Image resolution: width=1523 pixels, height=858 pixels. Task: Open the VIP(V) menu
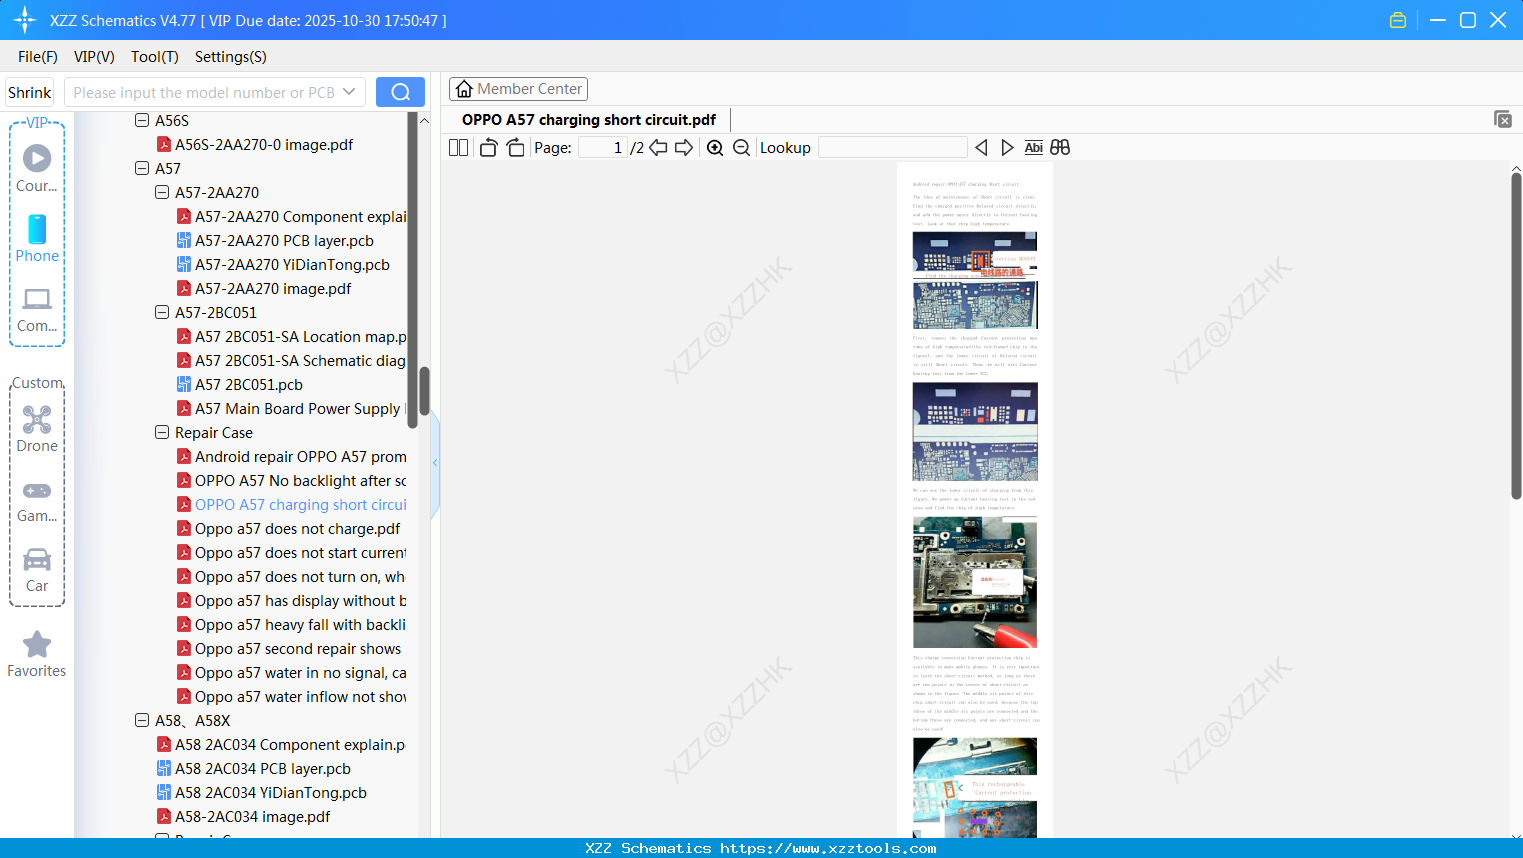(x=94, y=57)
